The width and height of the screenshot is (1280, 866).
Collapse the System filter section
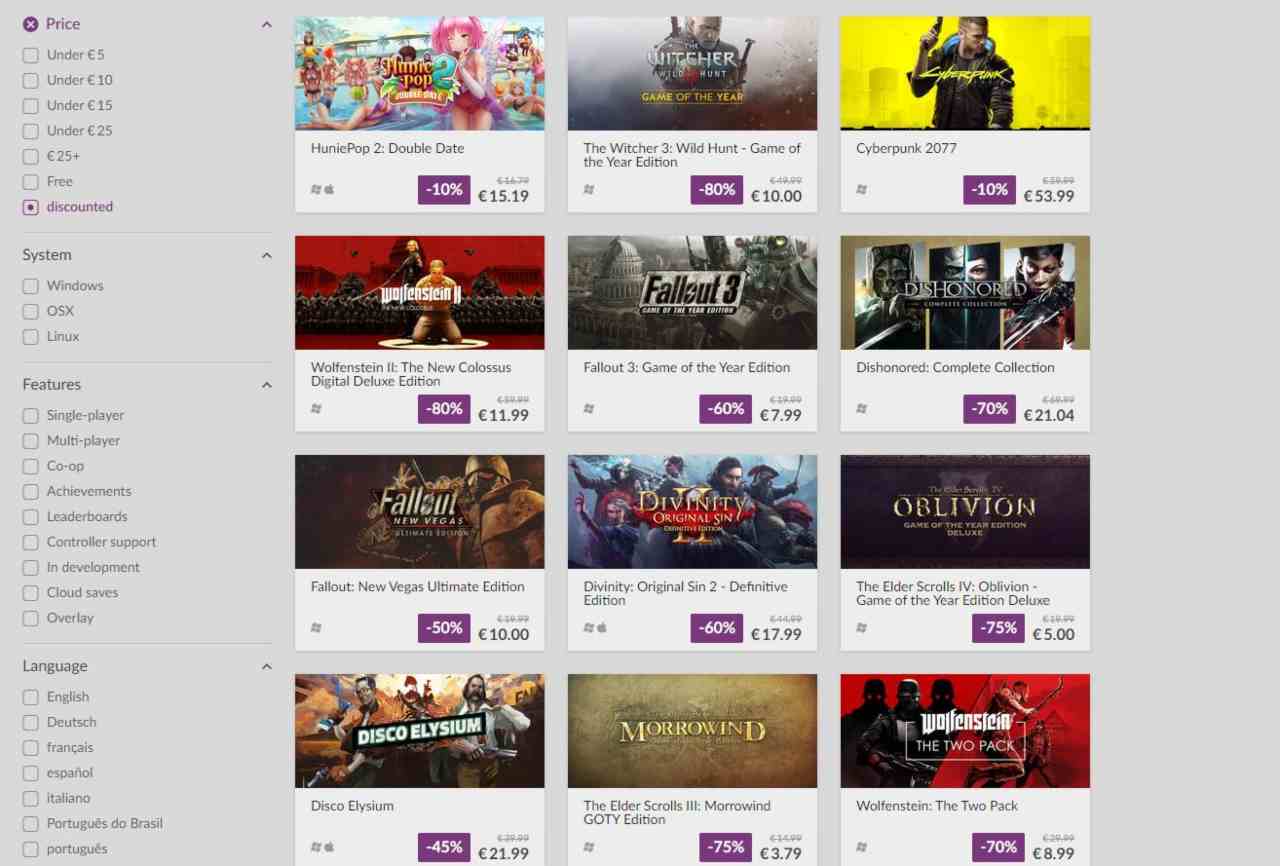tap(266, 256)
